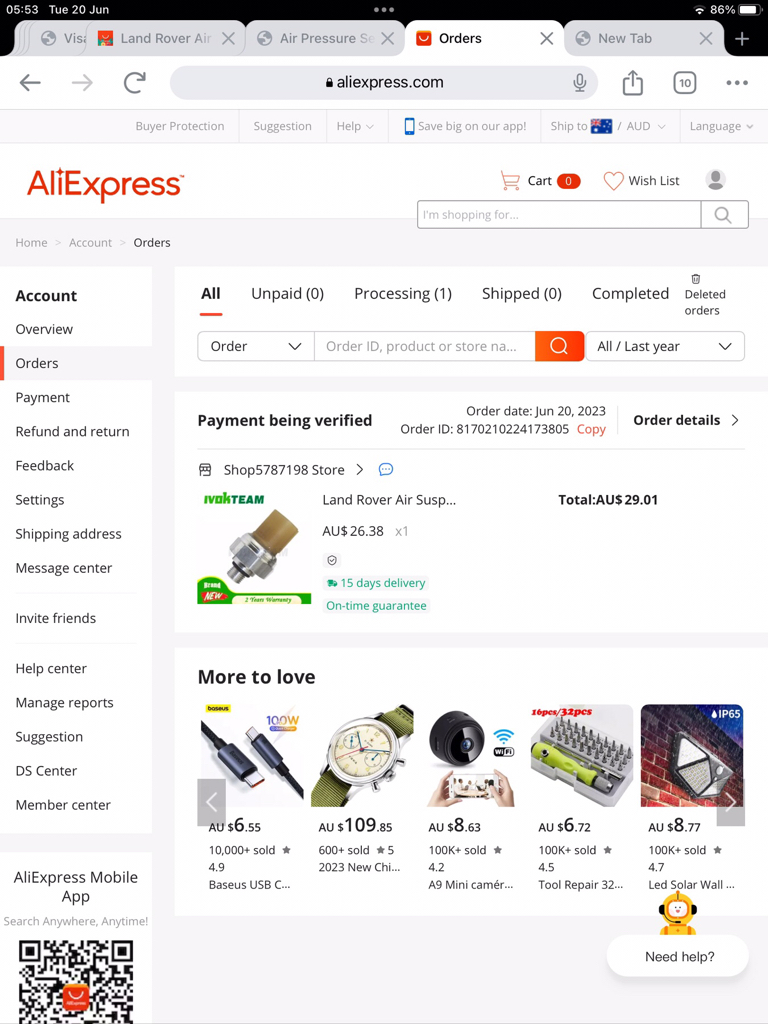This screenshot has height=1024, width=768.
Task: Tap the browser share icon
Action: click(632, 82)
